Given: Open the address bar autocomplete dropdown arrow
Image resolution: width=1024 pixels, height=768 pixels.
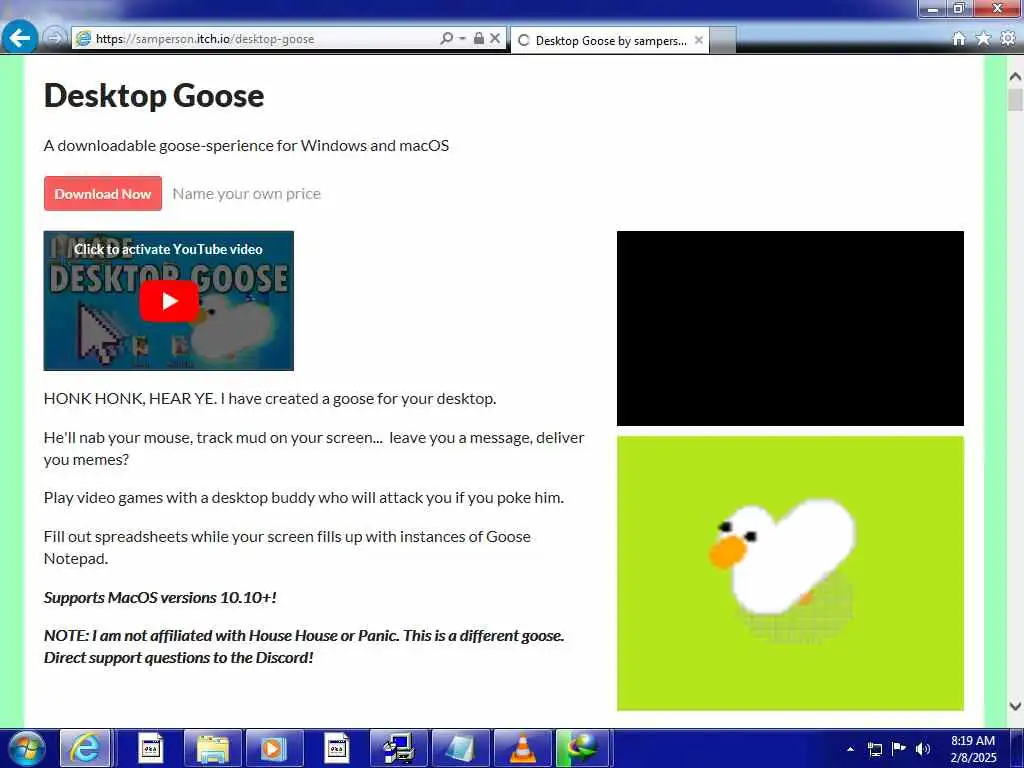Looking at the screenshot, I should [462, 39].
